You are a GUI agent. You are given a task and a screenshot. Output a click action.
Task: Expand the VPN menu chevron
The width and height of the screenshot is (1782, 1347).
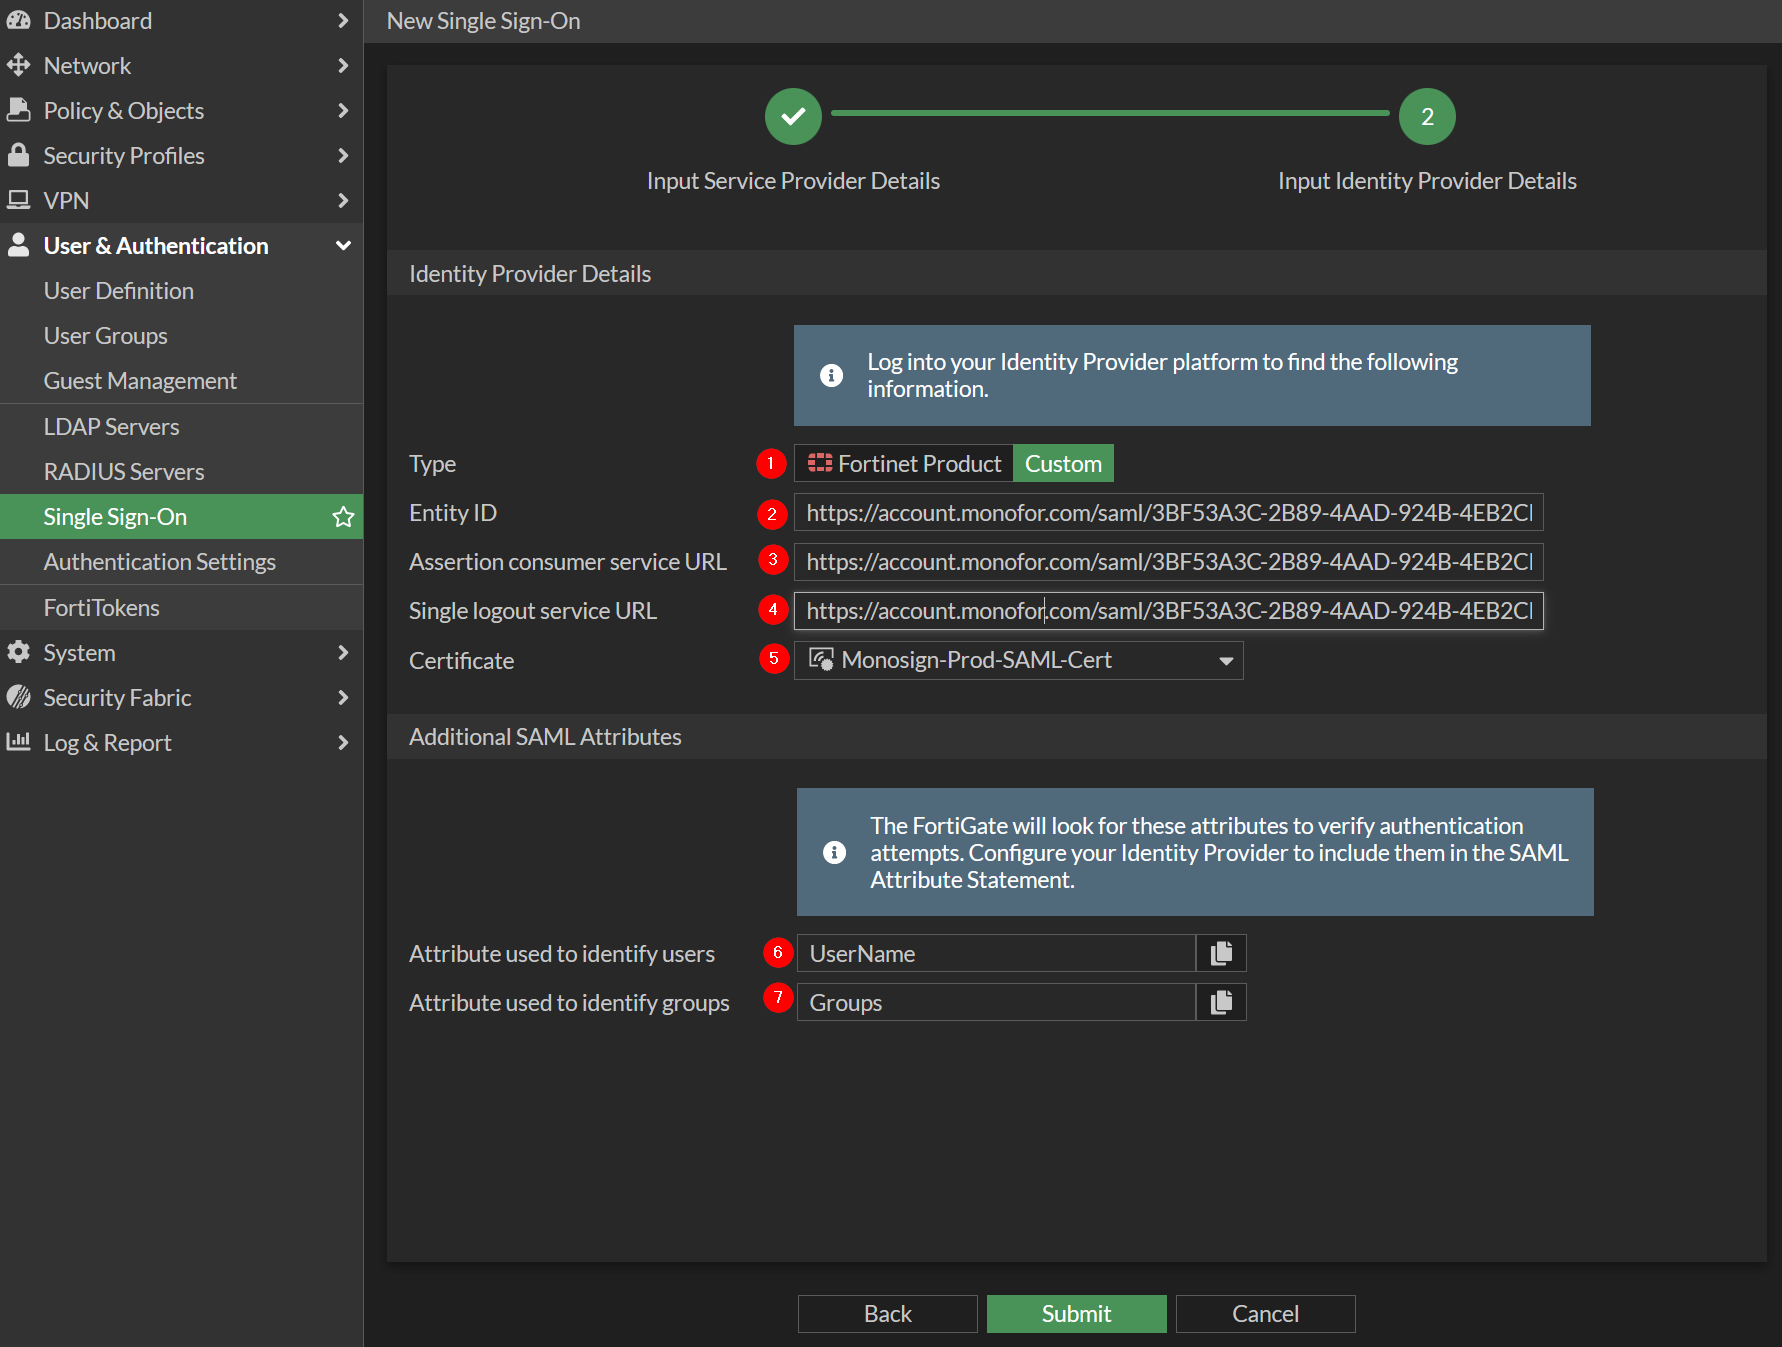point(343,201)
